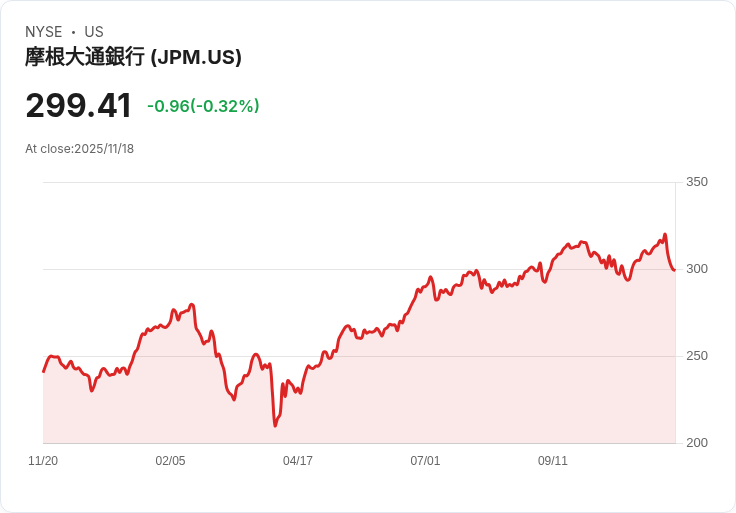Select the 09/11 date on x-axis
Viewport: 736px width, 513px height.
(553, 461)
